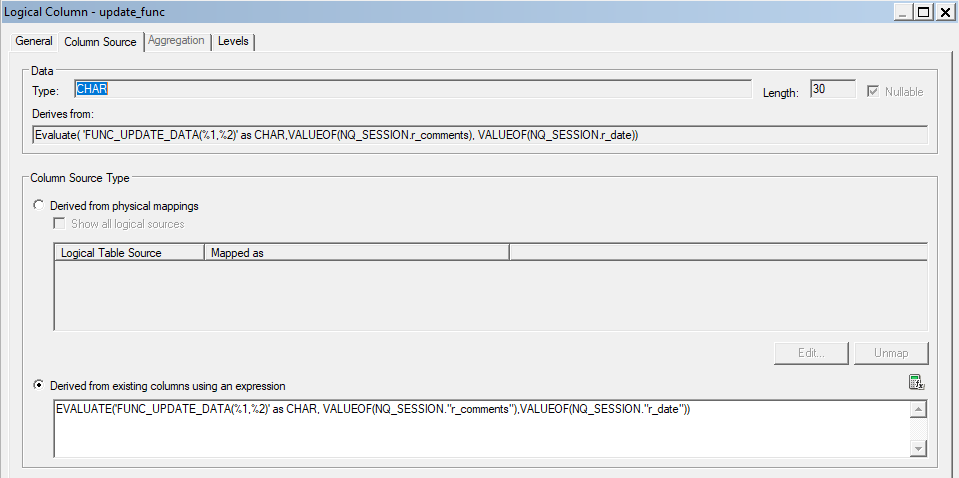Switch to the General tab

pos(34,41)
